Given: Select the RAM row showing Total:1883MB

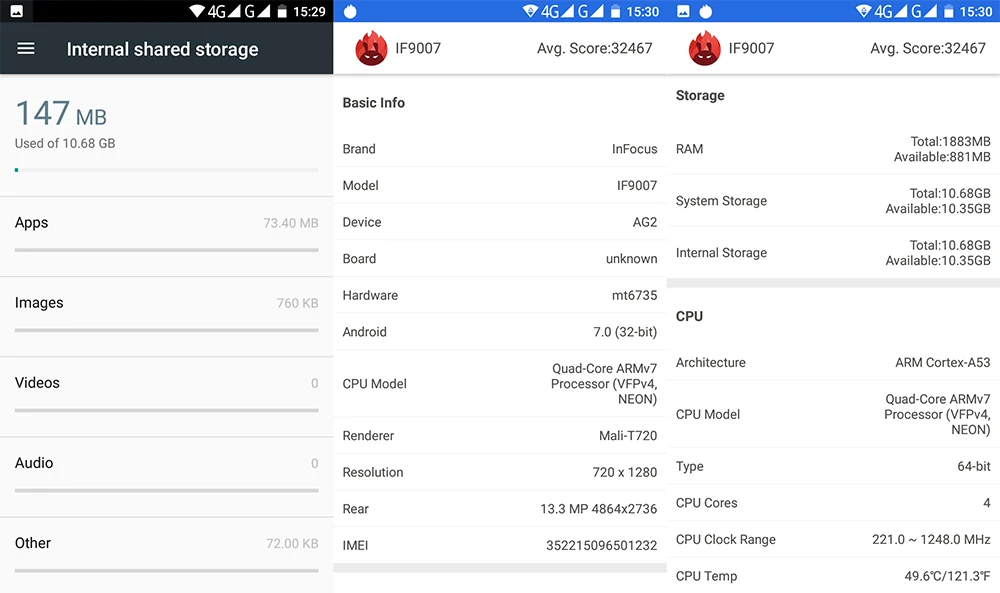Looking at the screenshot, I should tap(833, 149).
